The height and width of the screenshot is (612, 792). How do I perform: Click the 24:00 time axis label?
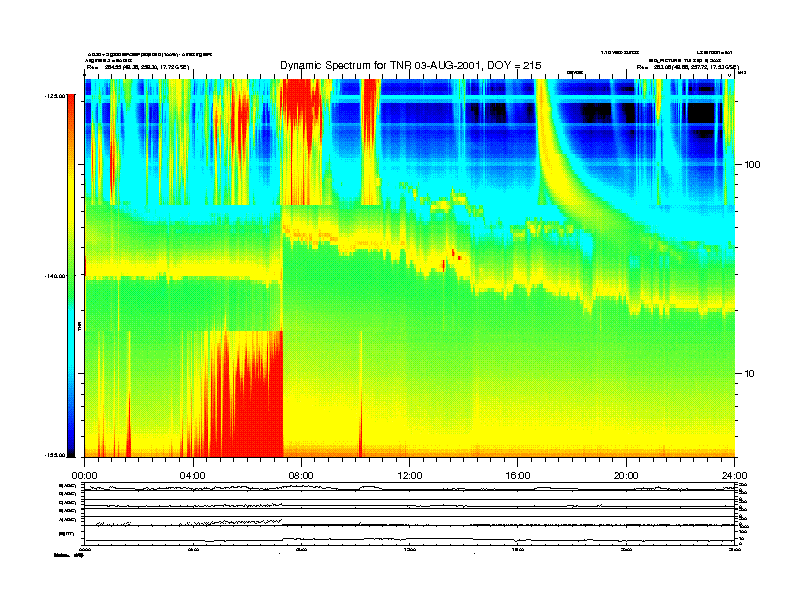pyautogui.click(x=734, y=476)
